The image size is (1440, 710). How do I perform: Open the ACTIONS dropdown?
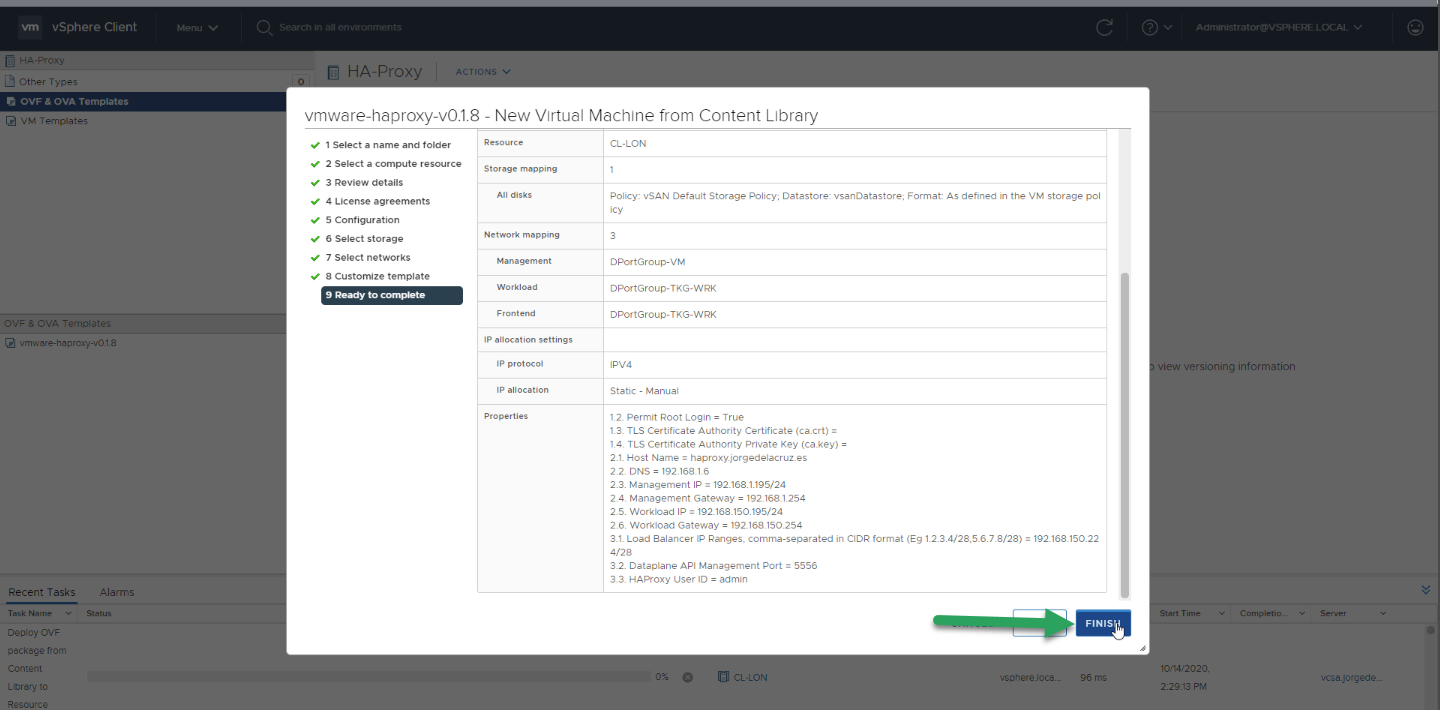click(483, 72)
